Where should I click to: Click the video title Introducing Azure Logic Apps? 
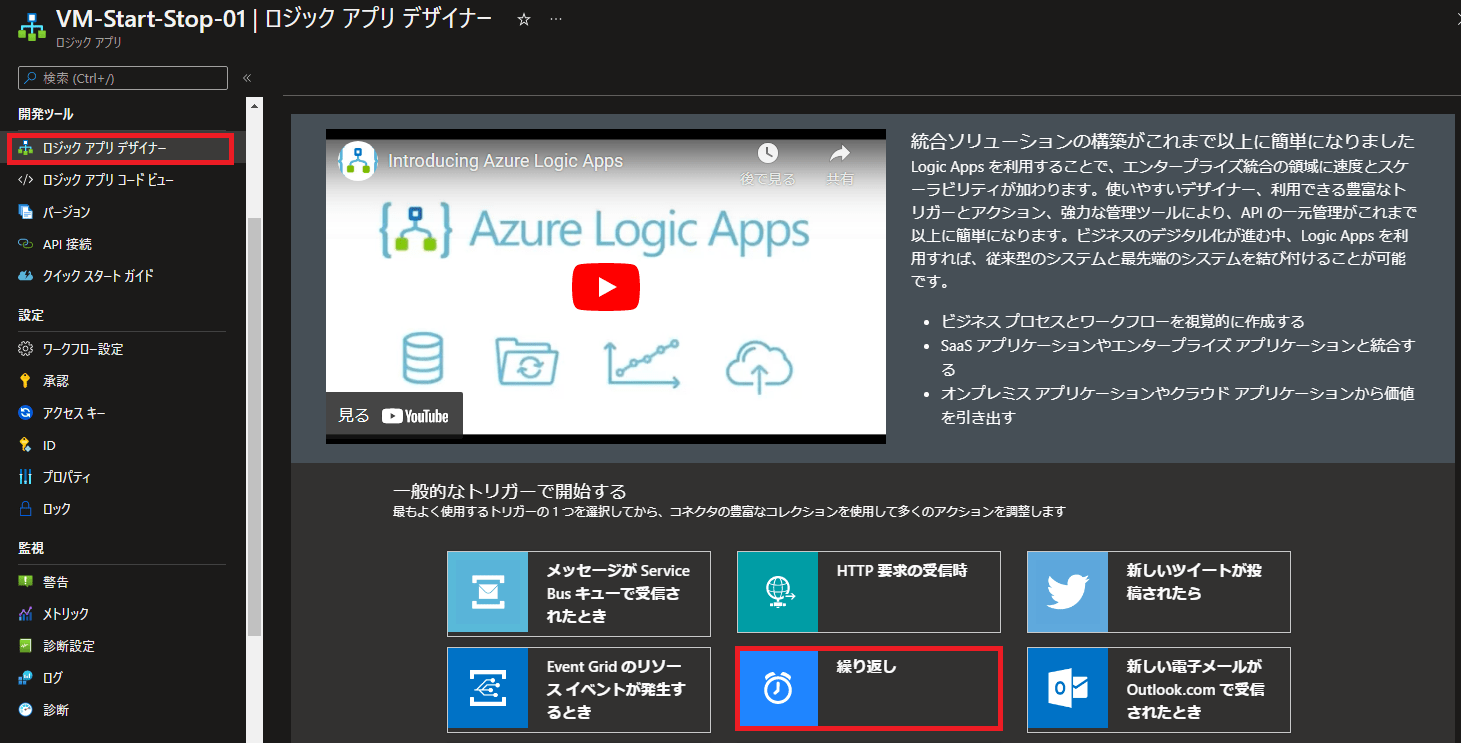pos(505,161)
